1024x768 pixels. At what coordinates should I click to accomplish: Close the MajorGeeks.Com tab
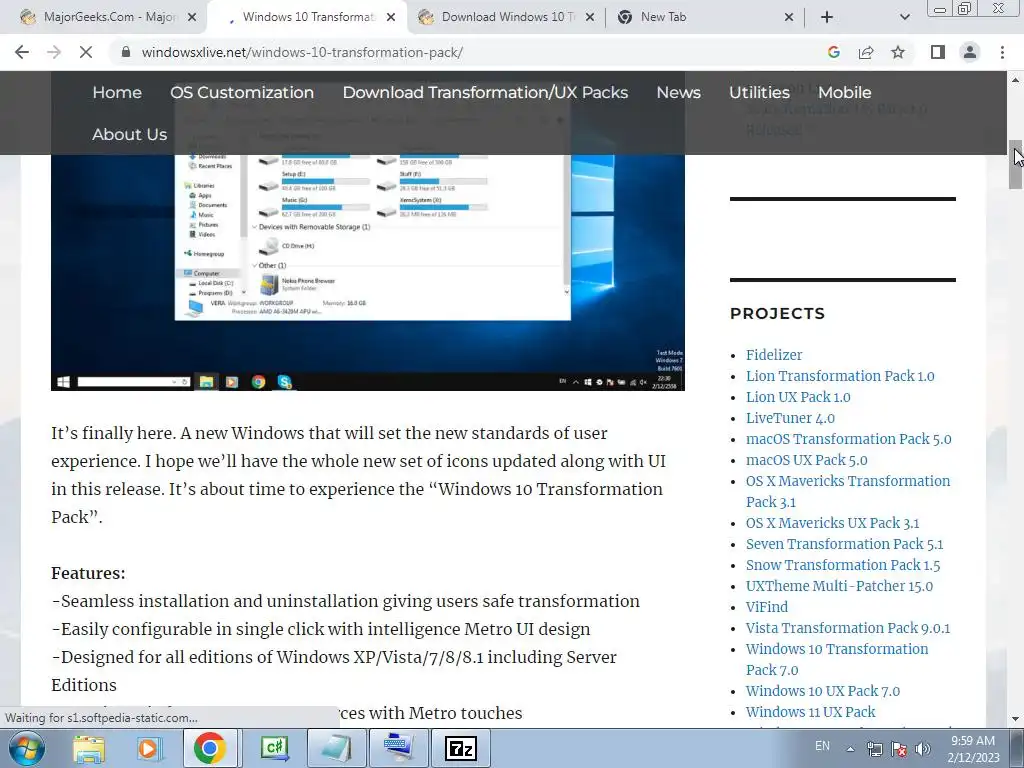[192, 18]
